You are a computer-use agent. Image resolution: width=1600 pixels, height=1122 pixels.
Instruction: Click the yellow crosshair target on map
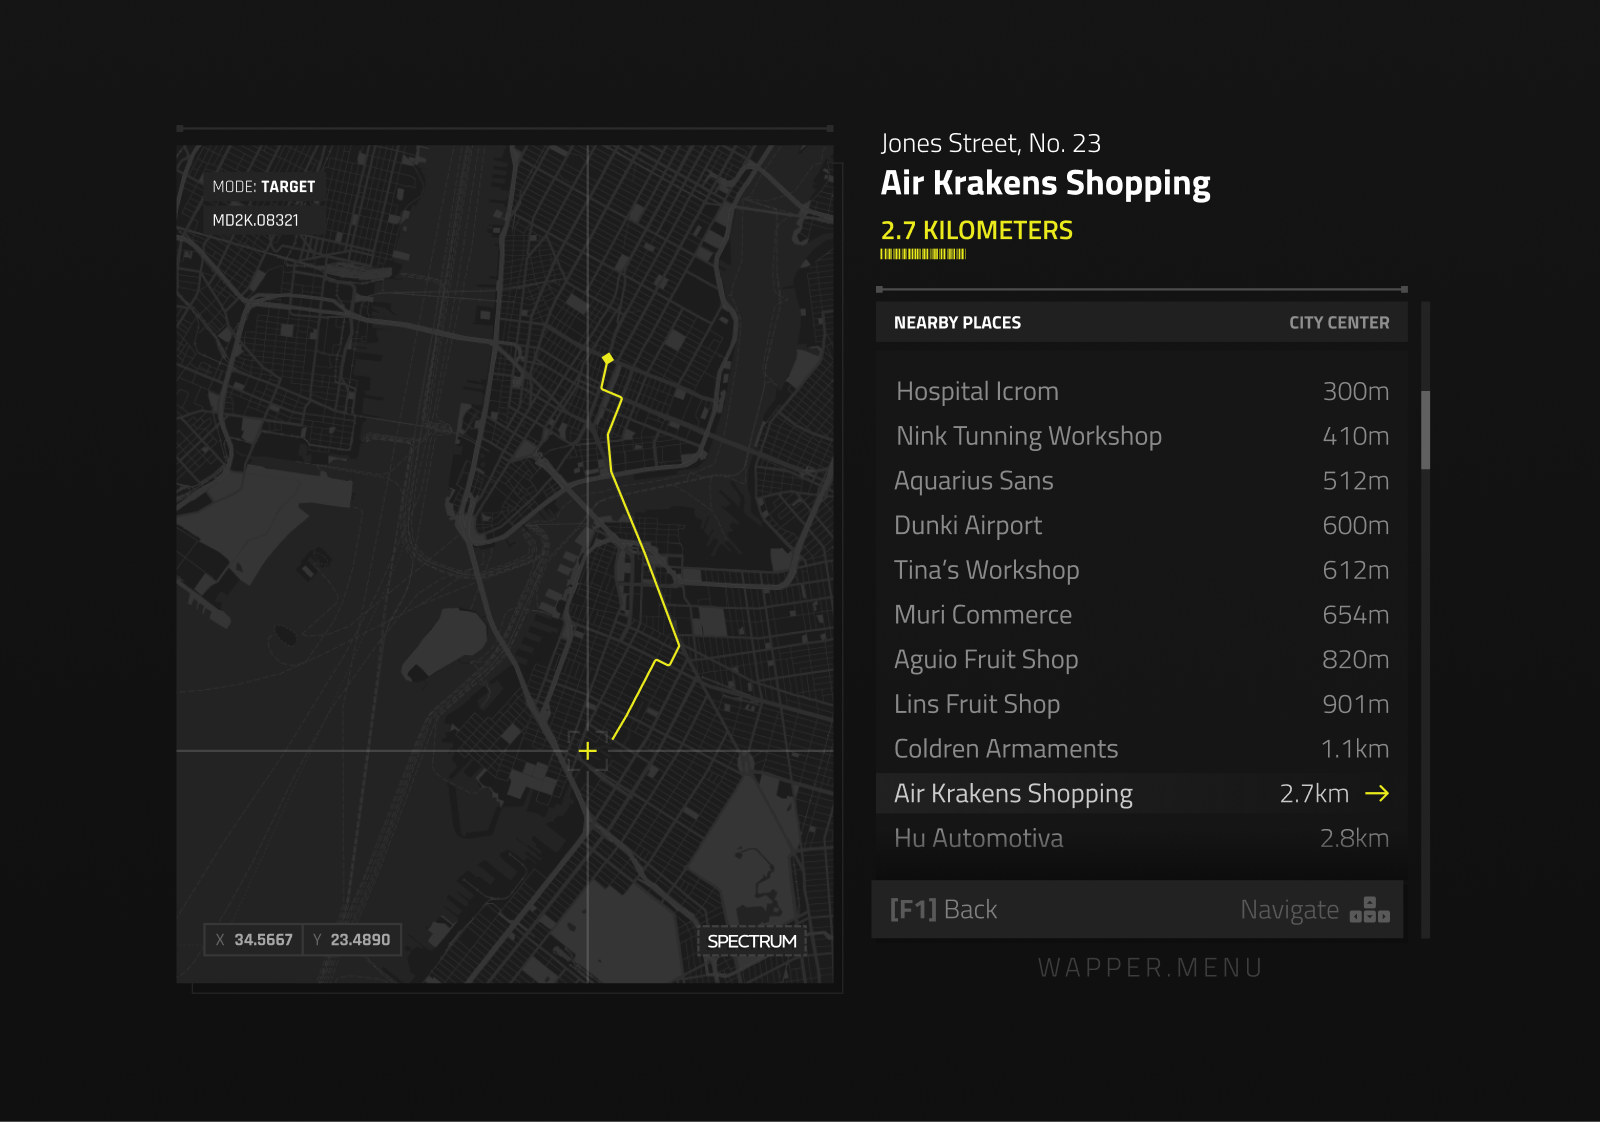588,750
